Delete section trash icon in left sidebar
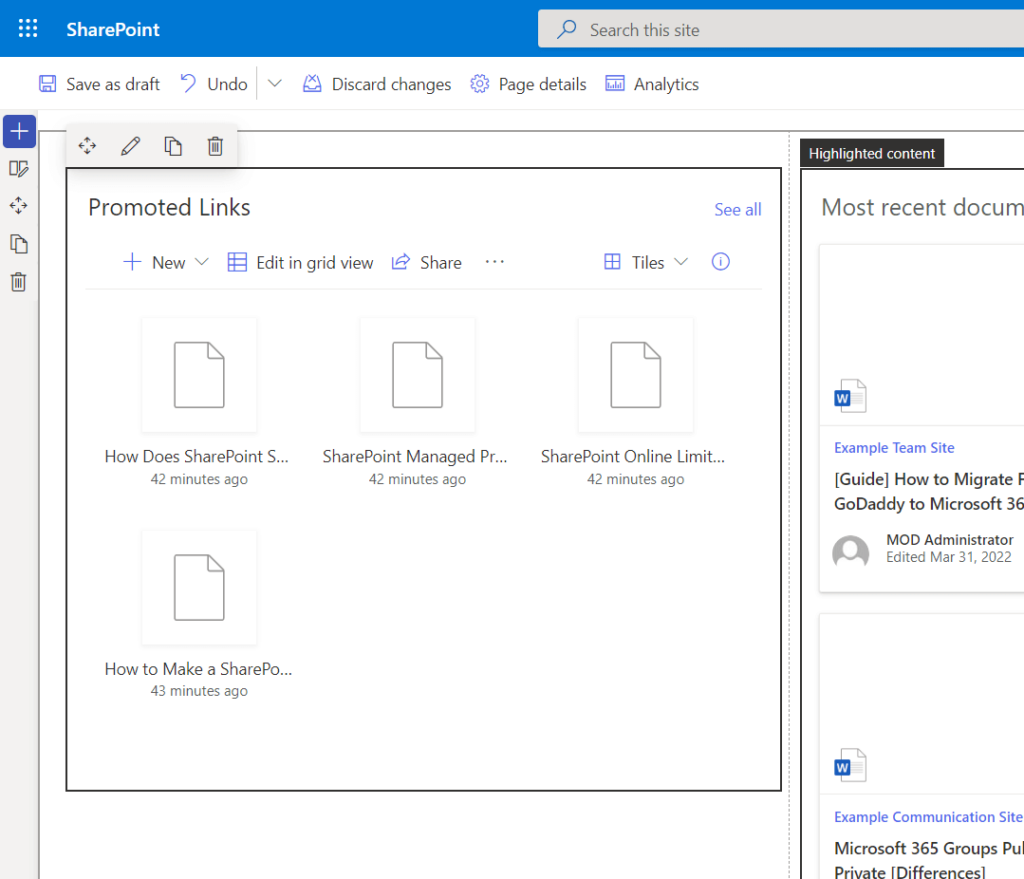The image size is (1024, 879). (x=19, y=282)
